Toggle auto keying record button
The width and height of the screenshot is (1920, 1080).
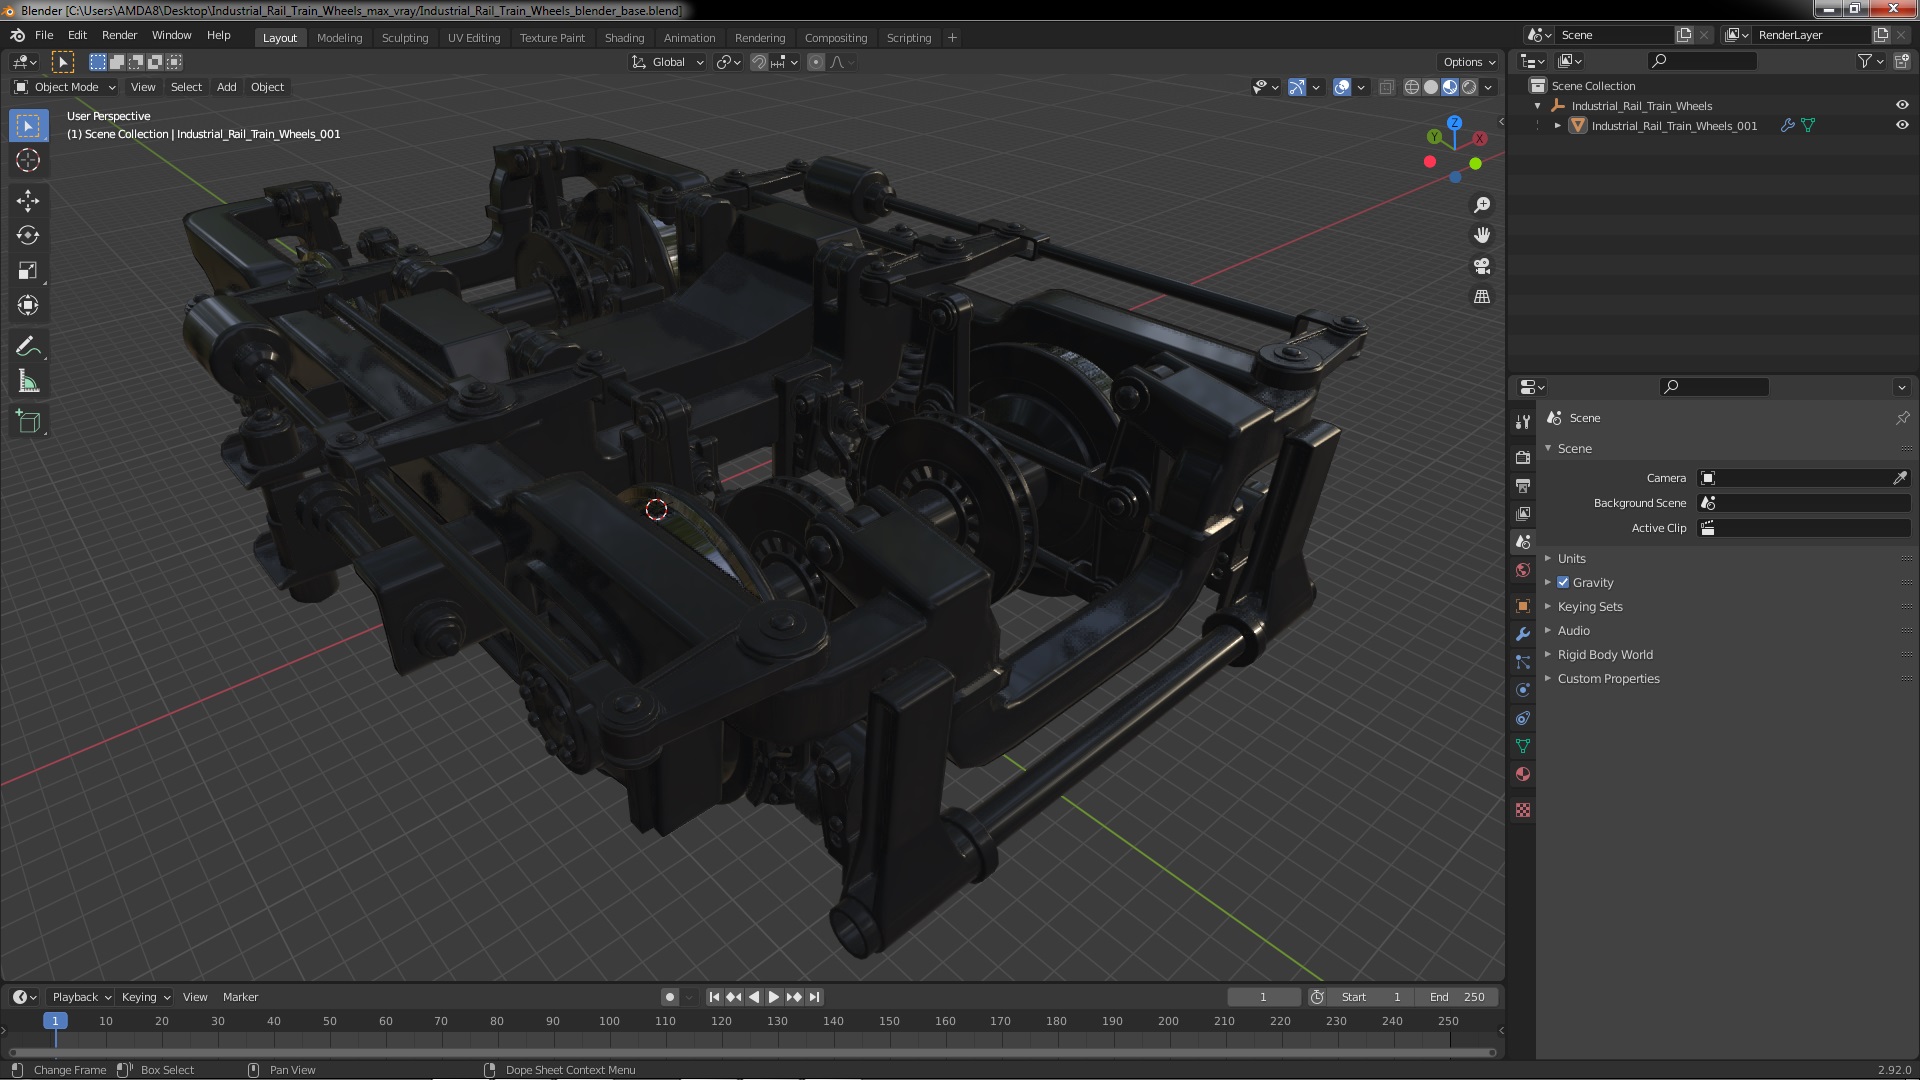[x=670, y=997]
